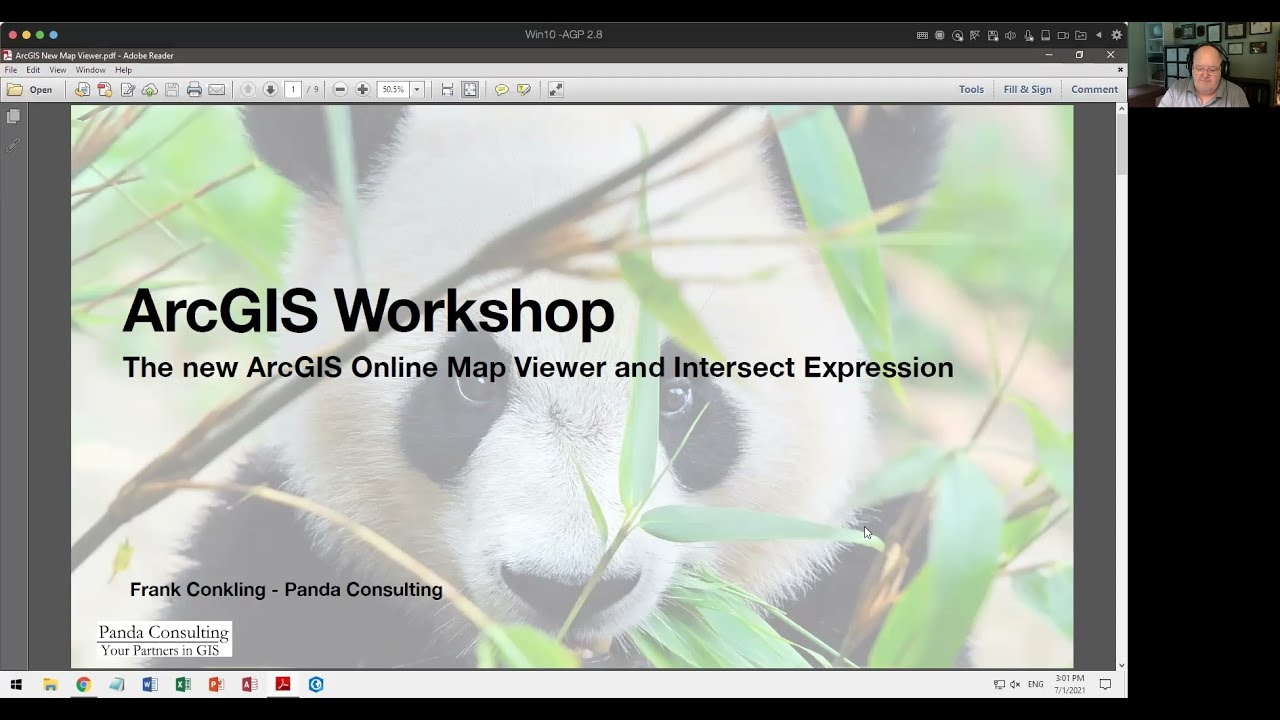The height and width of the screenshot is (720, 1280).
Task: Toggle Read Mode with the expand arrows icon
Action: pyautogui.click(x=556, y=89)
